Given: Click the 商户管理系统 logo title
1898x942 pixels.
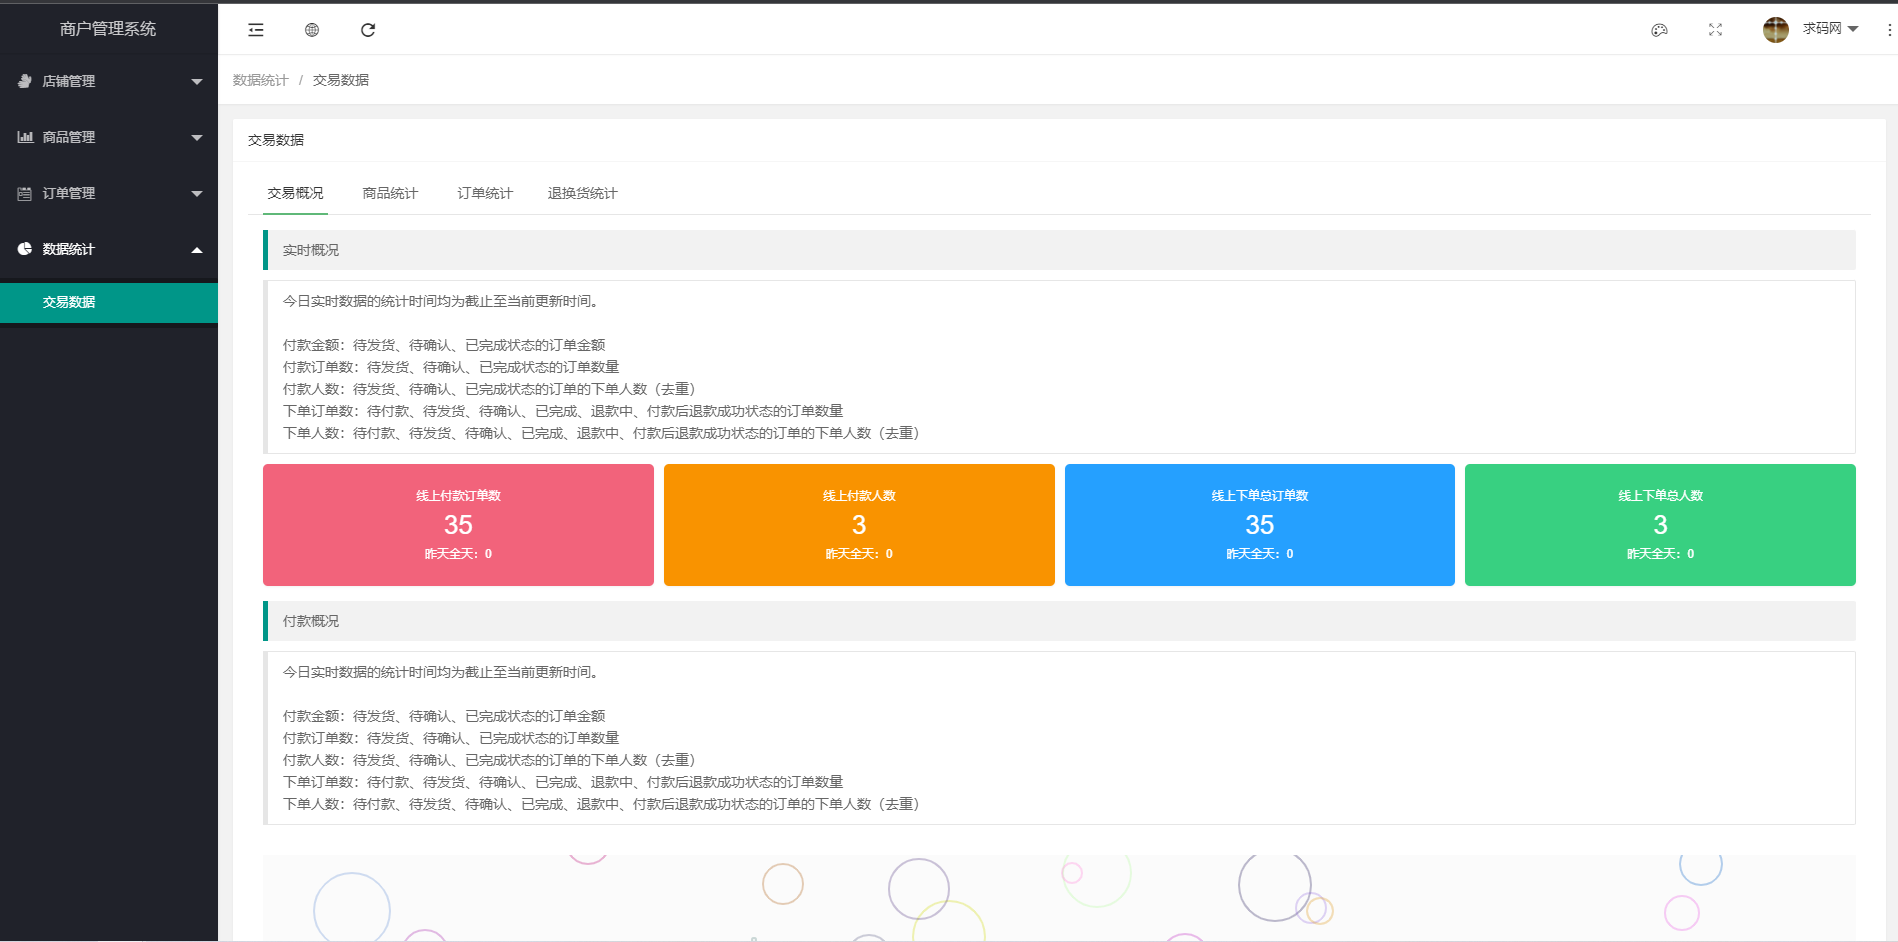Looking at the screenshot, I should point(108,29).
